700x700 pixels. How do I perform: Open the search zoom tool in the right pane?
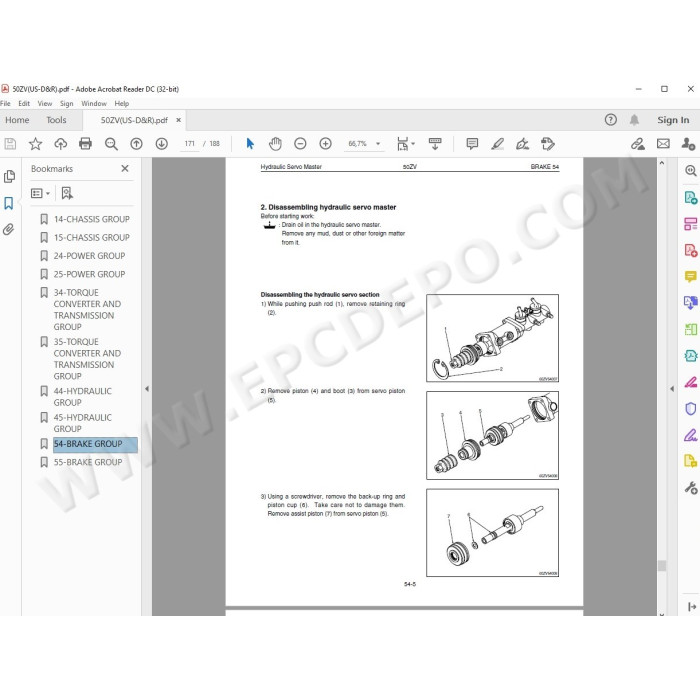[691, 171]
